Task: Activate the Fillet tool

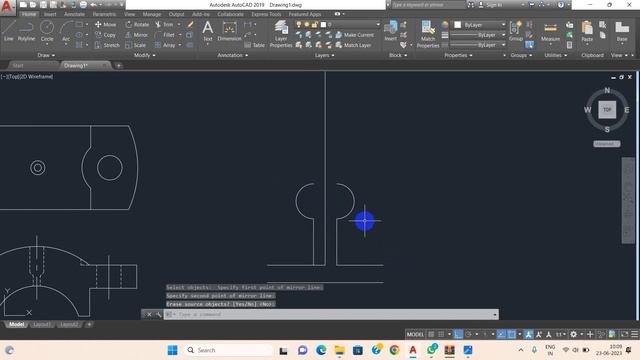Action: coord(165,35)
